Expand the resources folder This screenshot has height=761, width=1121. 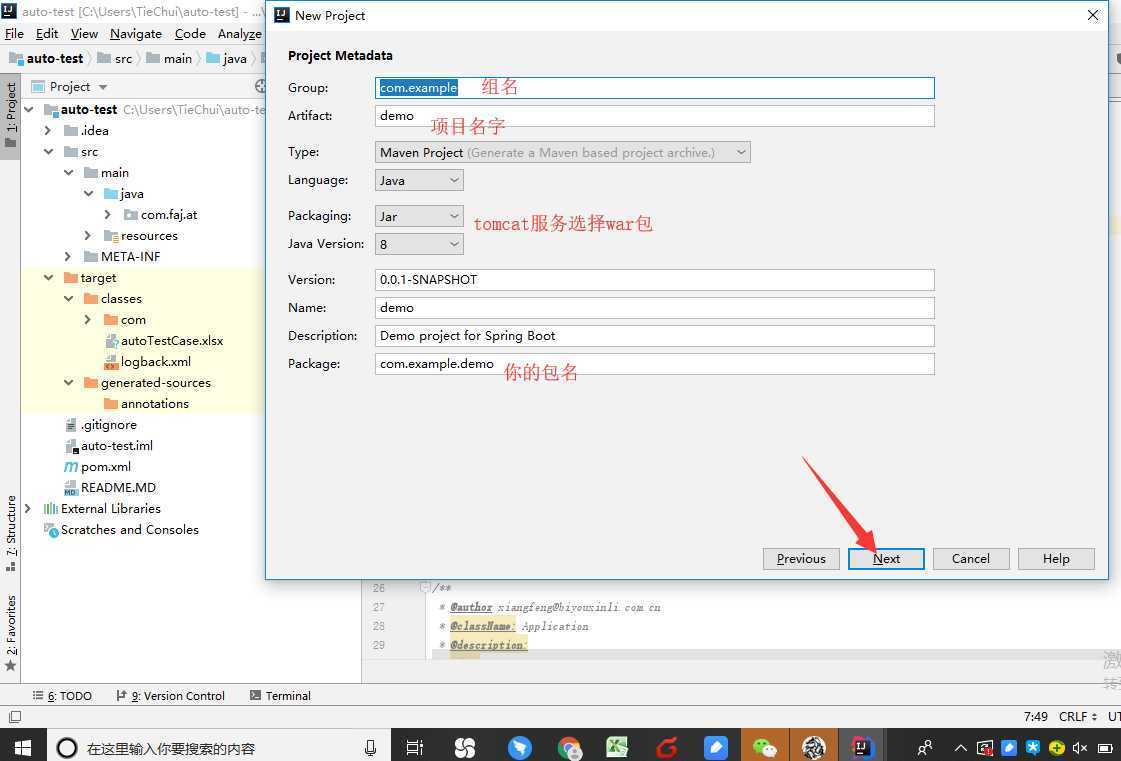point(88,235)
